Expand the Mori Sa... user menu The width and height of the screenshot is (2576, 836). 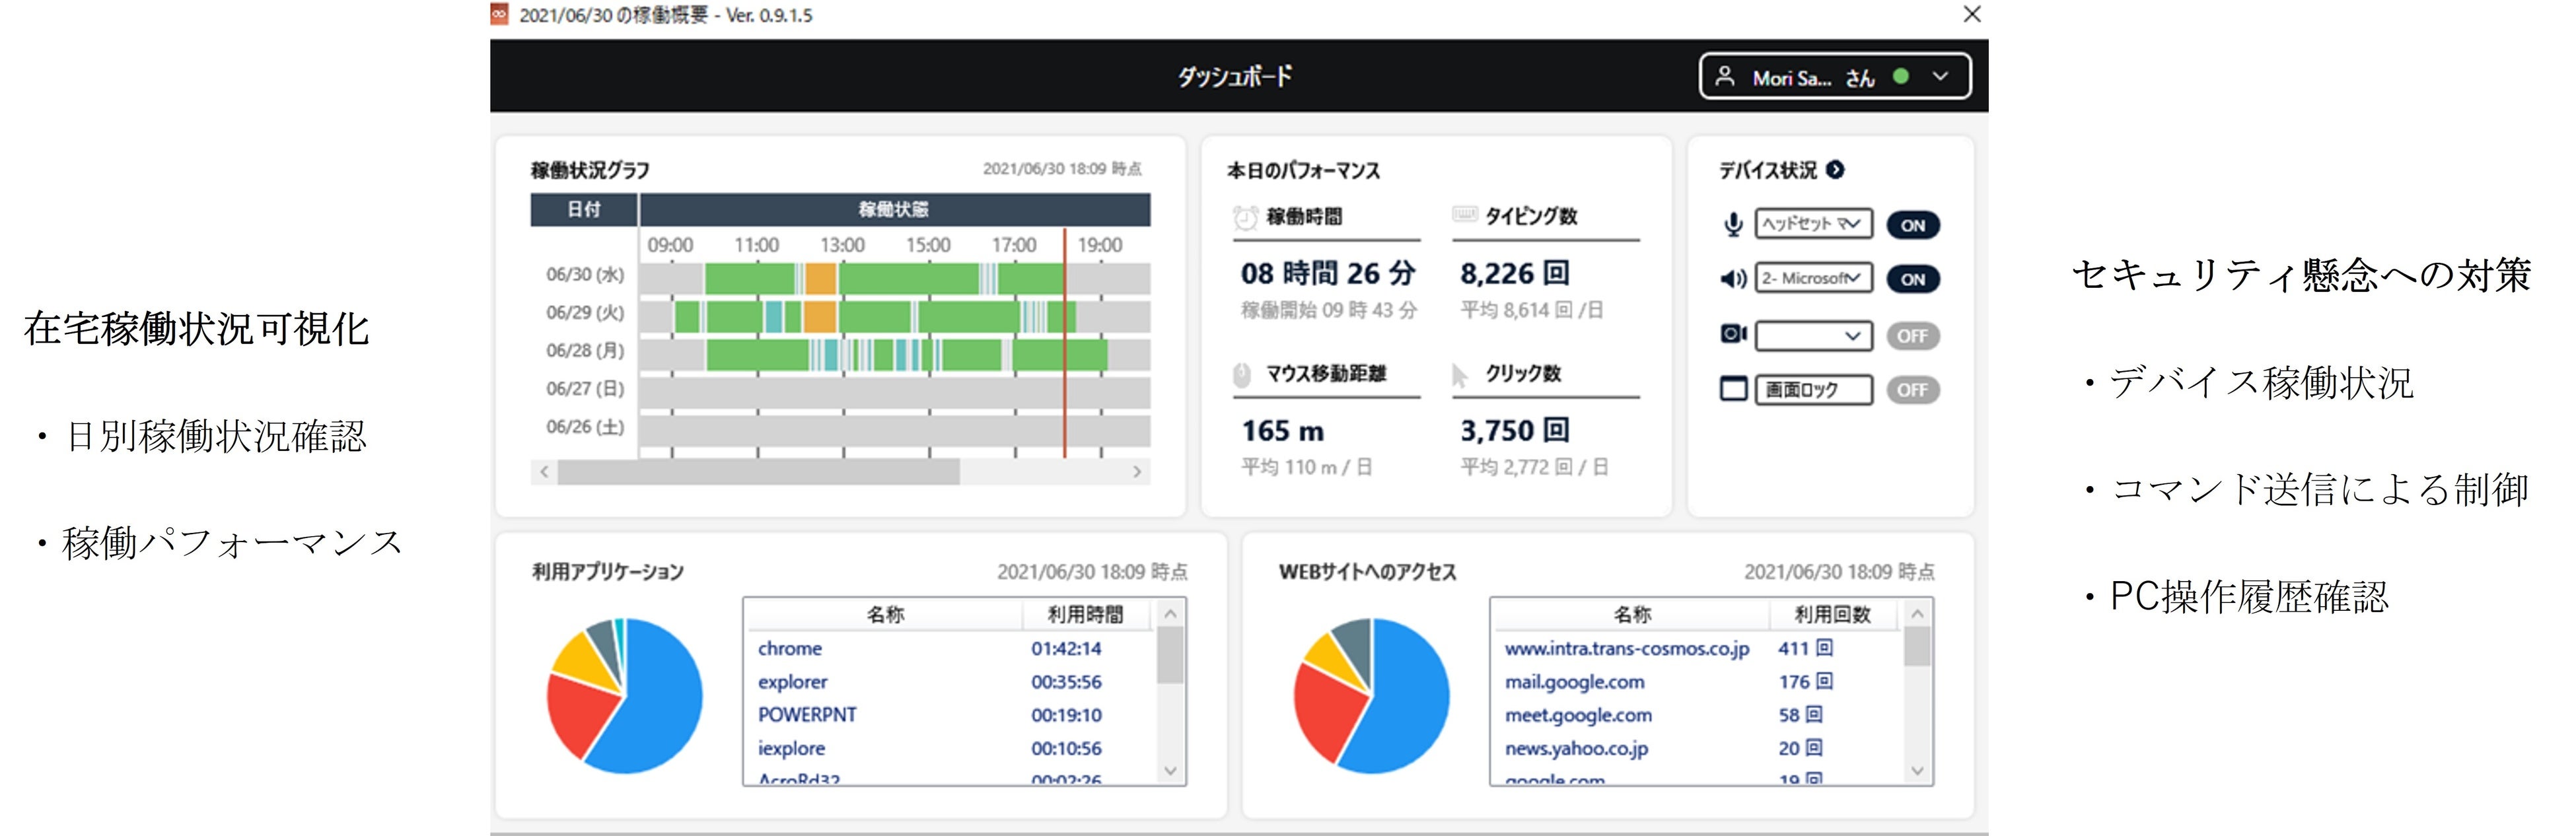point(1940,77)
